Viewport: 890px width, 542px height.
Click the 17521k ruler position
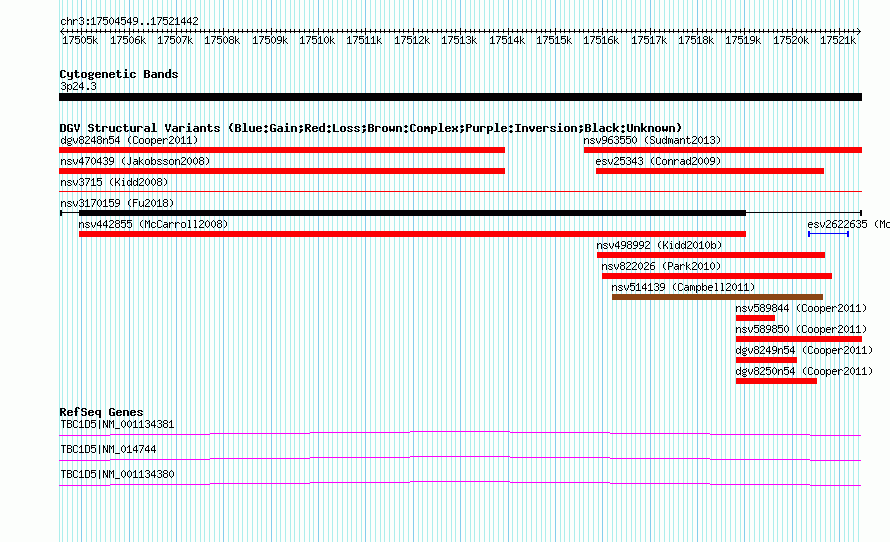pyautogui.click(x=838, y=40)
